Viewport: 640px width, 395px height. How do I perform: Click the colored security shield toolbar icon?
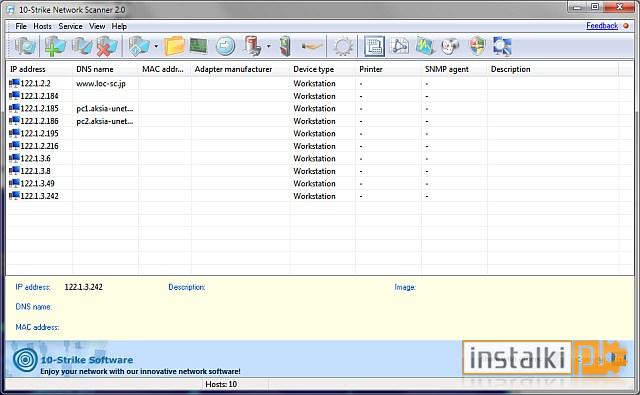pyautogui.click(x=477, y=46)
